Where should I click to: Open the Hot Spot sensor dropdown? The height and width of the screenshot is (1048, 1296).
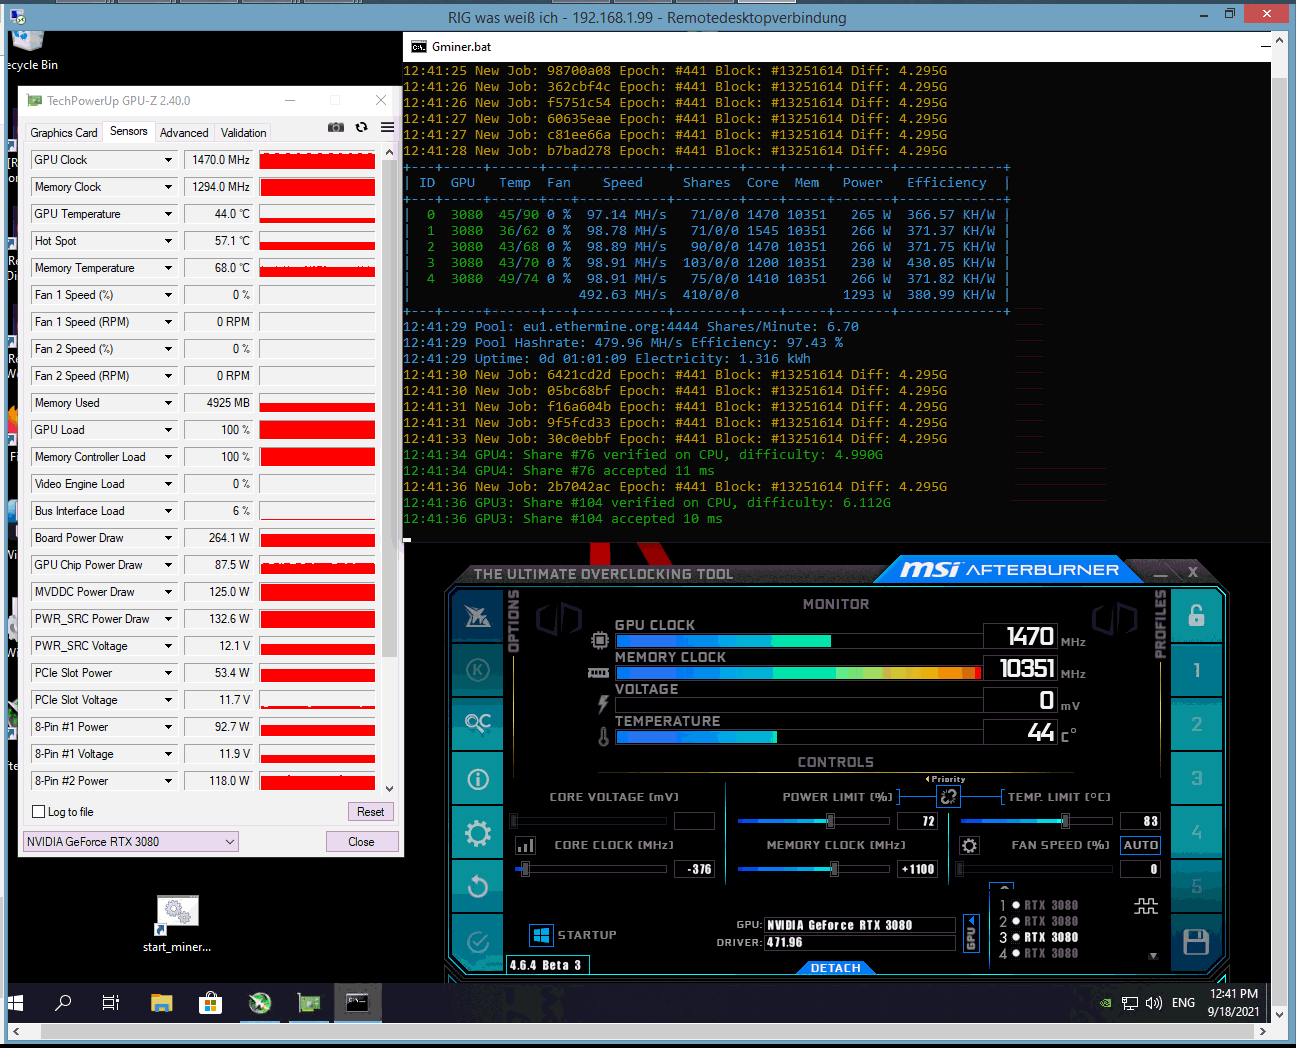(168, 241)
